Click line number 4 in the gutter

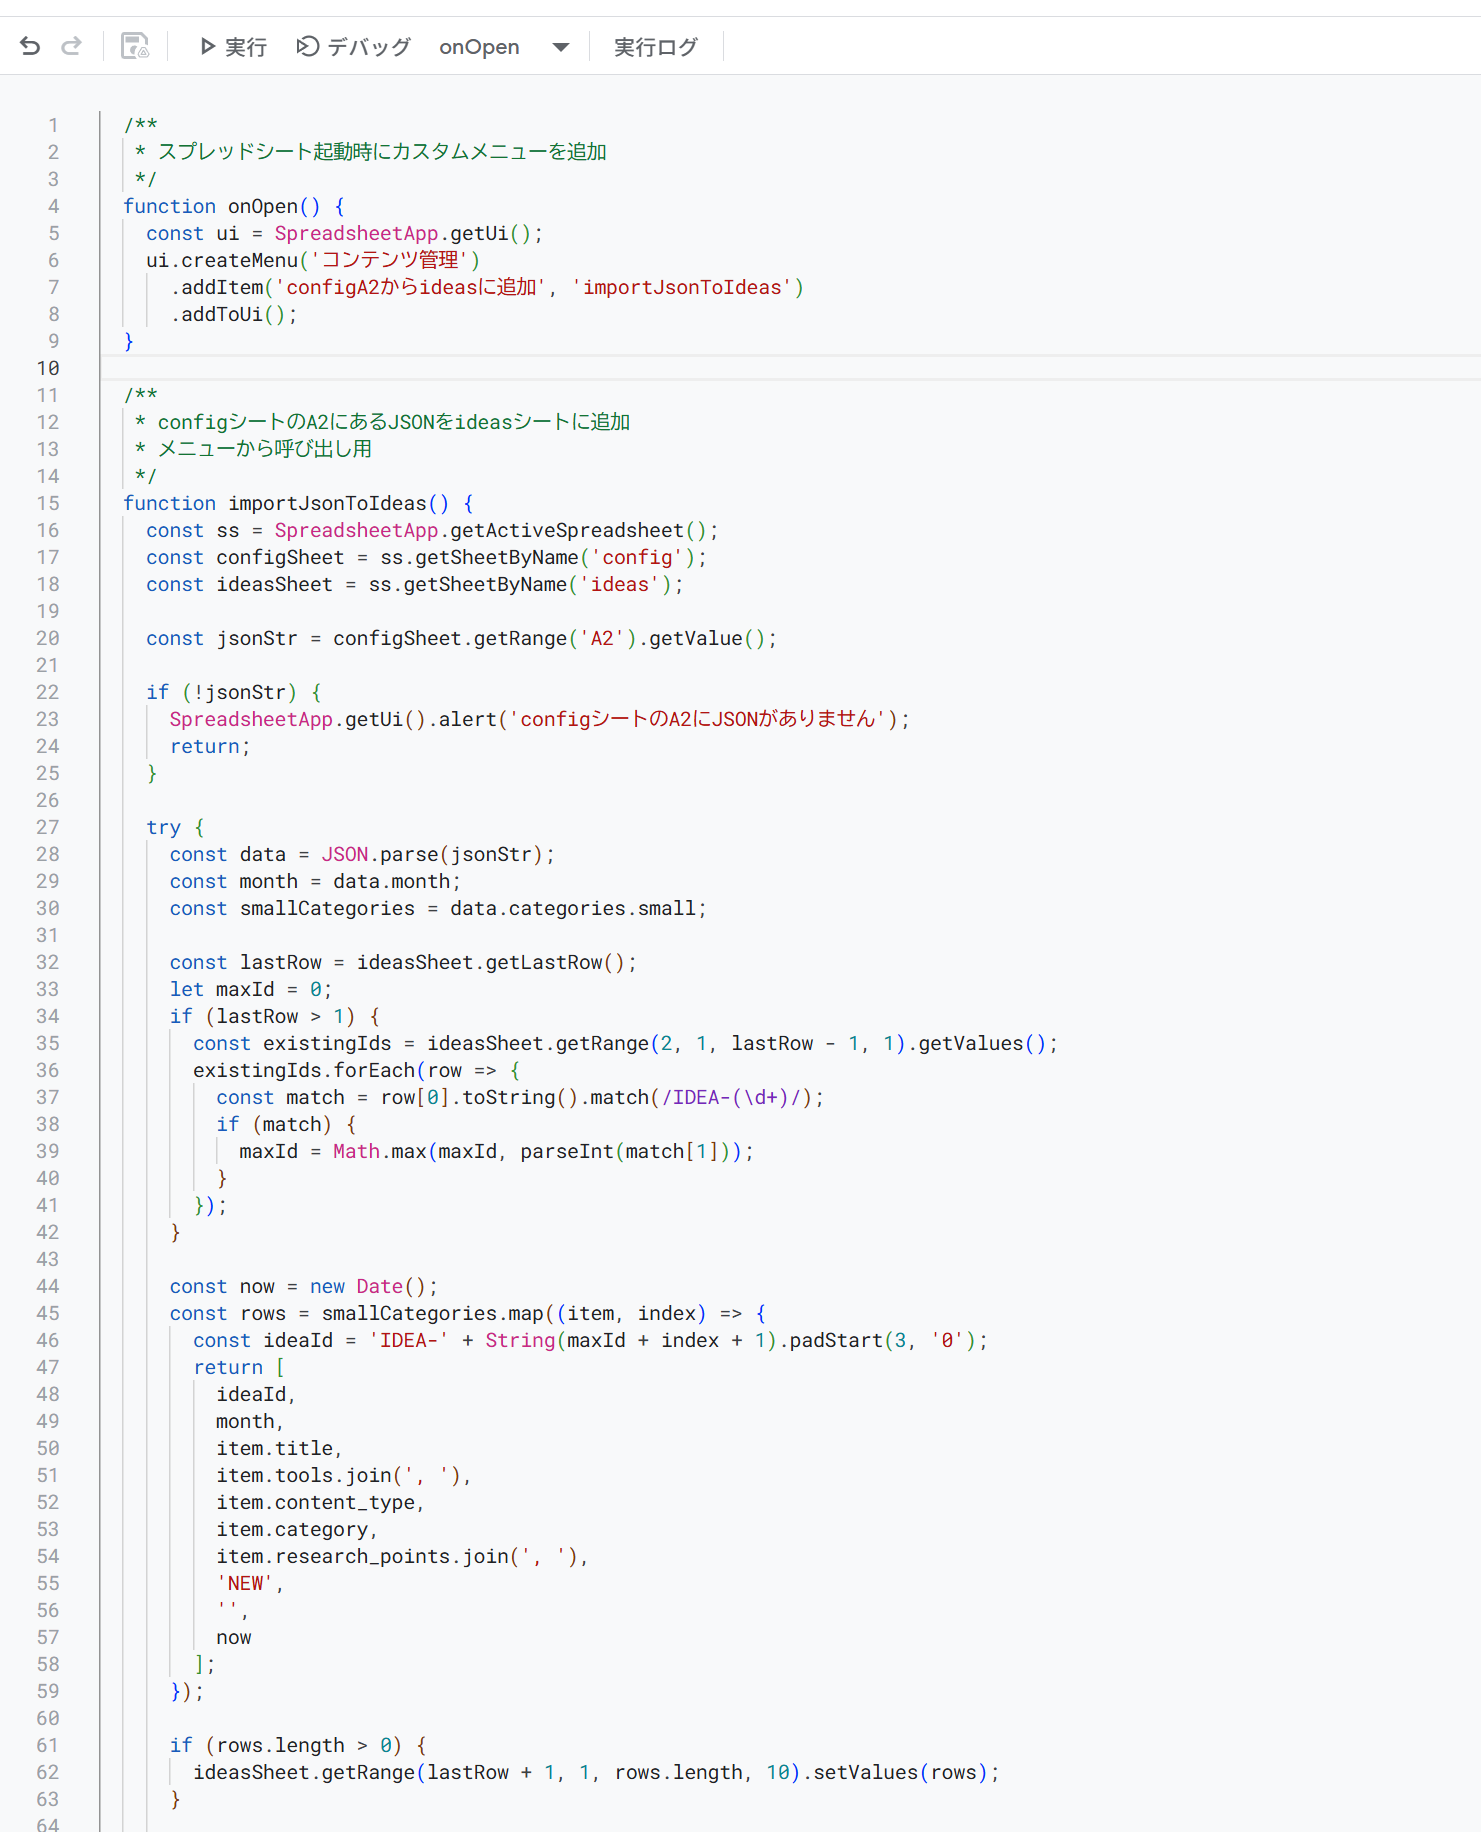pos(53,206)
